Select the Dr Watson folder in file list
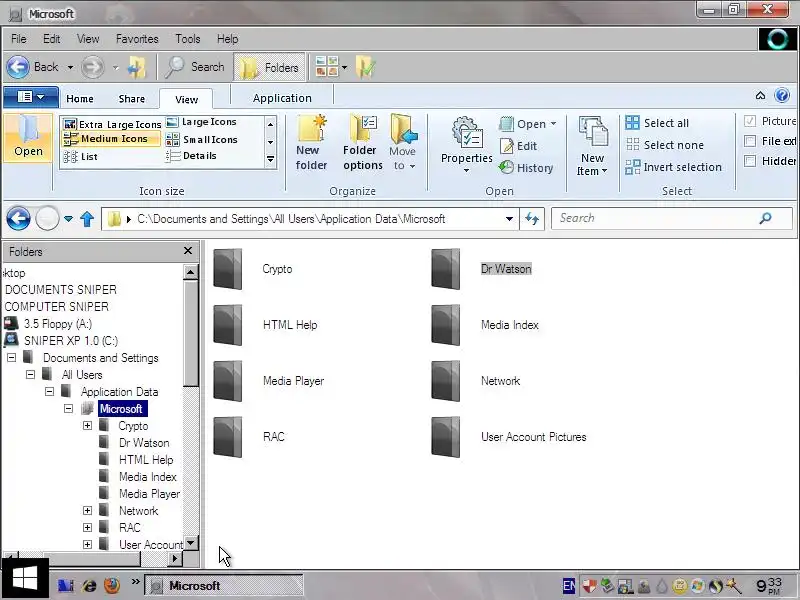 pos(506,269)
